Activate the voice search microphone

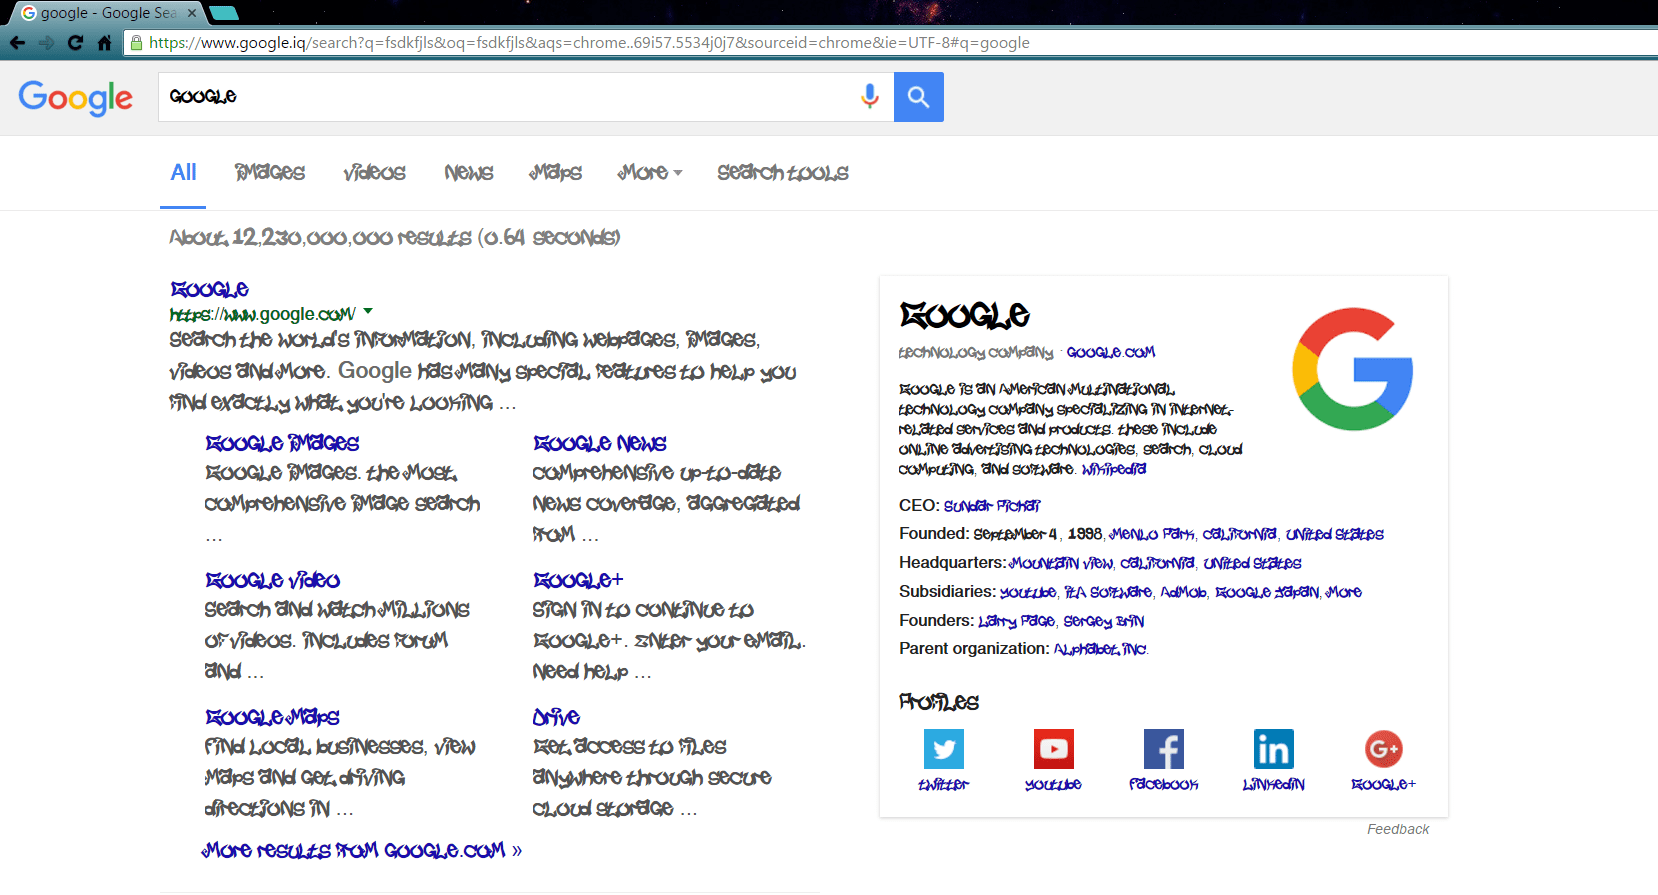tap(870, 96)
